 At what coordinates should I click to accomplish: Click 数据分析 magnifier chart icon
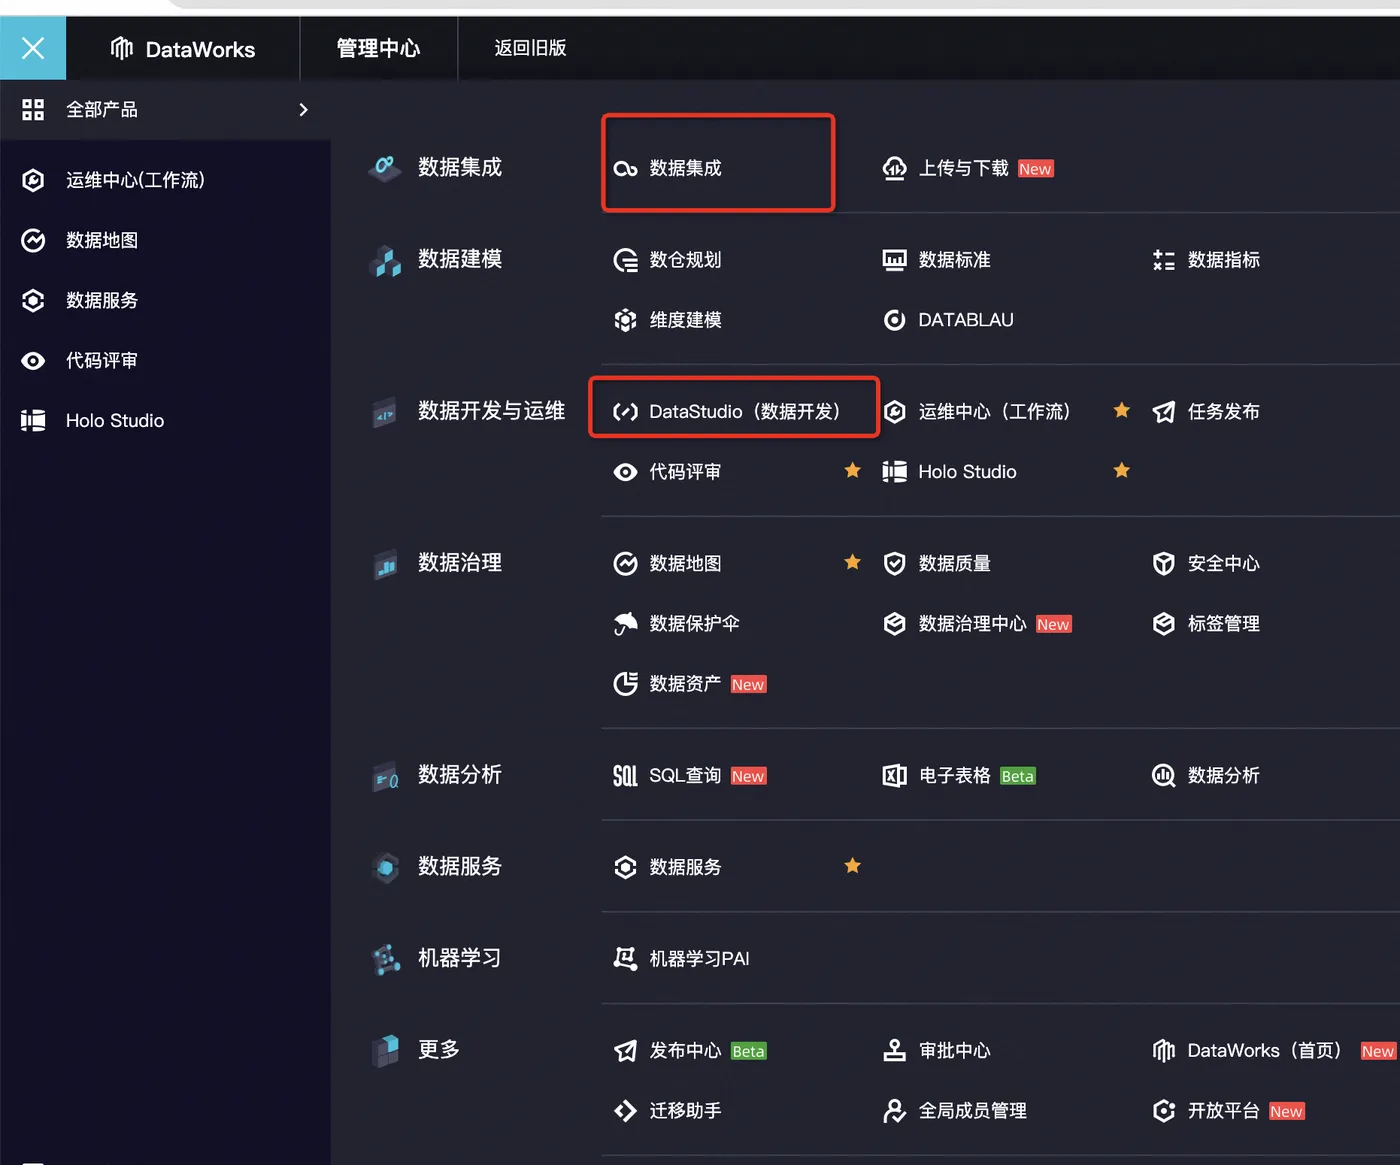[x=1164, y=776]
